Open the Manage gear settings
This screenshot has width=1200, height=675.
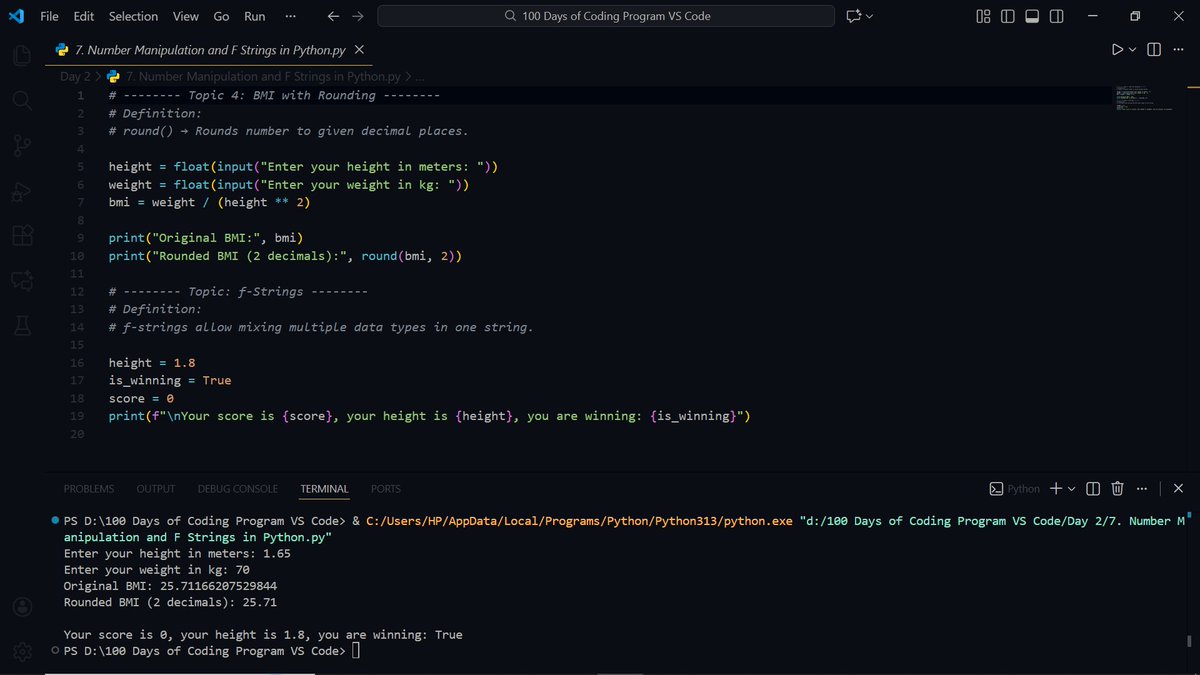21,651
